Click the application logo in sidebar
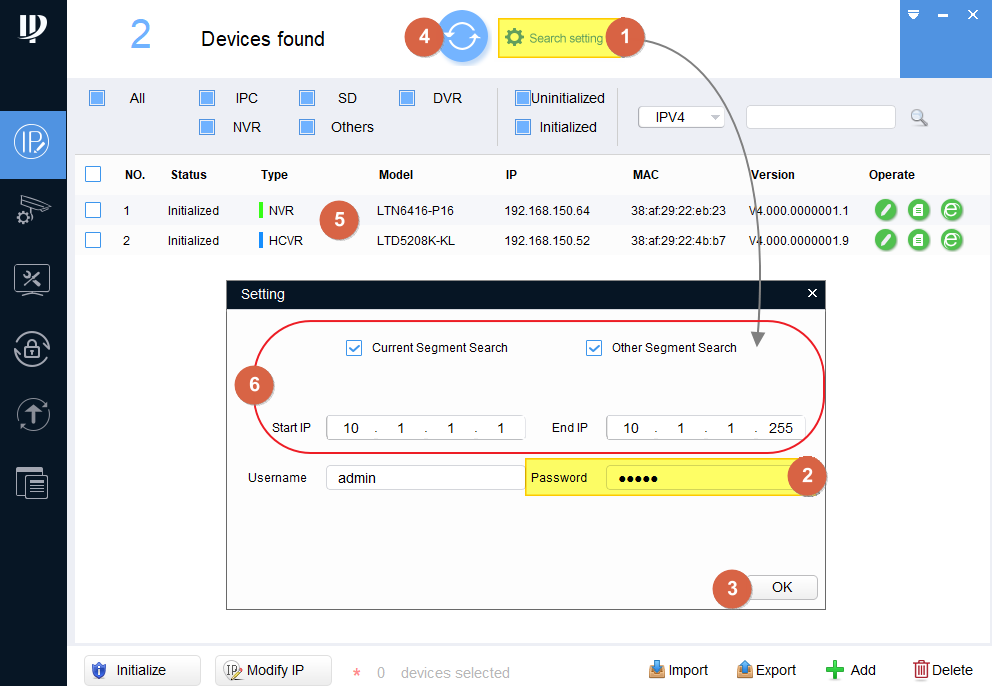 pyautogui.click(x=32, y=28)
